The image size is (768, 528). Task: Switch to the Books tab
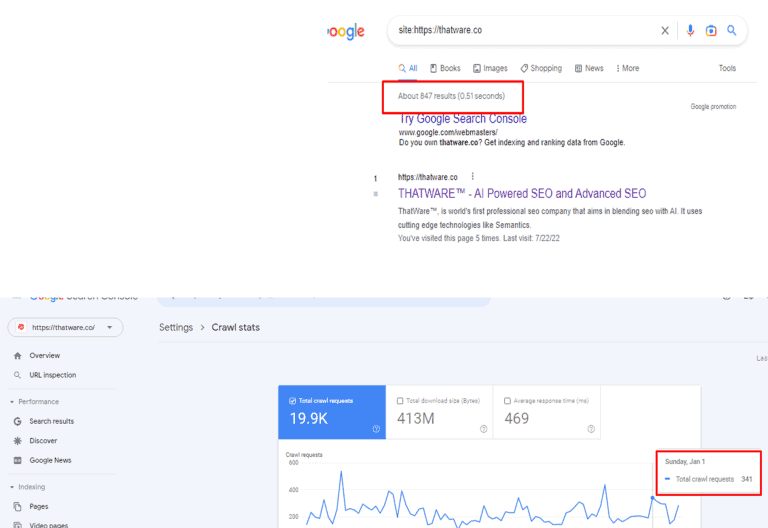click(x=445, y=69)
